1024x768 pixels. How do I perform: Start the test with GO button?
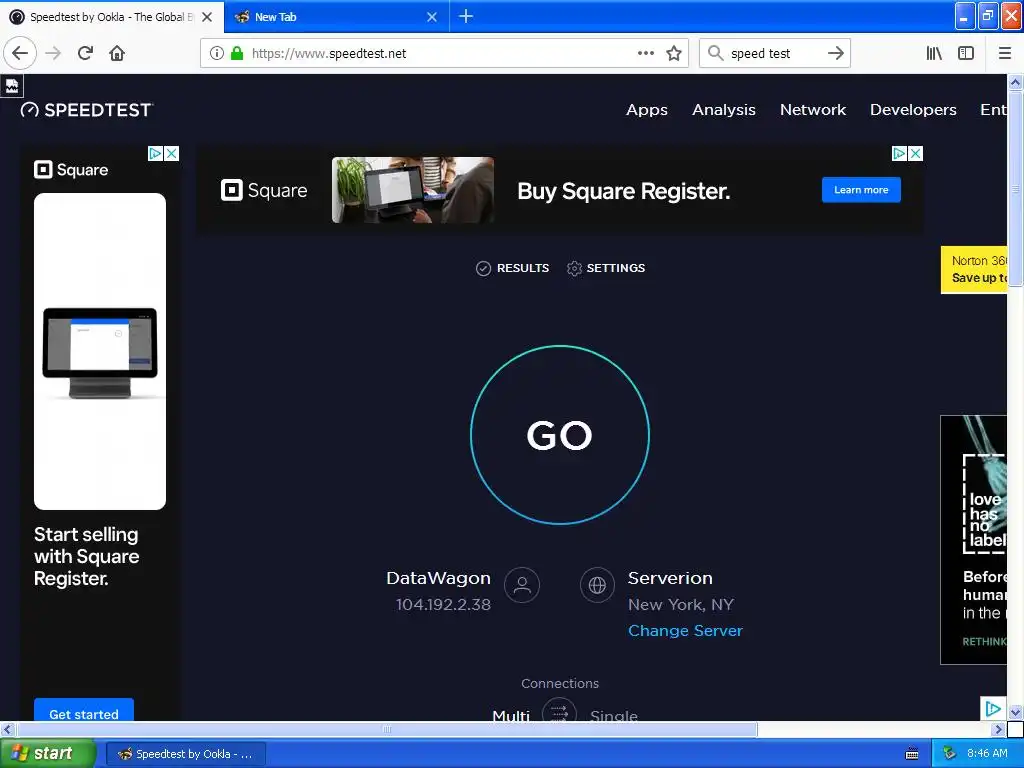click(x=560, y=435)
